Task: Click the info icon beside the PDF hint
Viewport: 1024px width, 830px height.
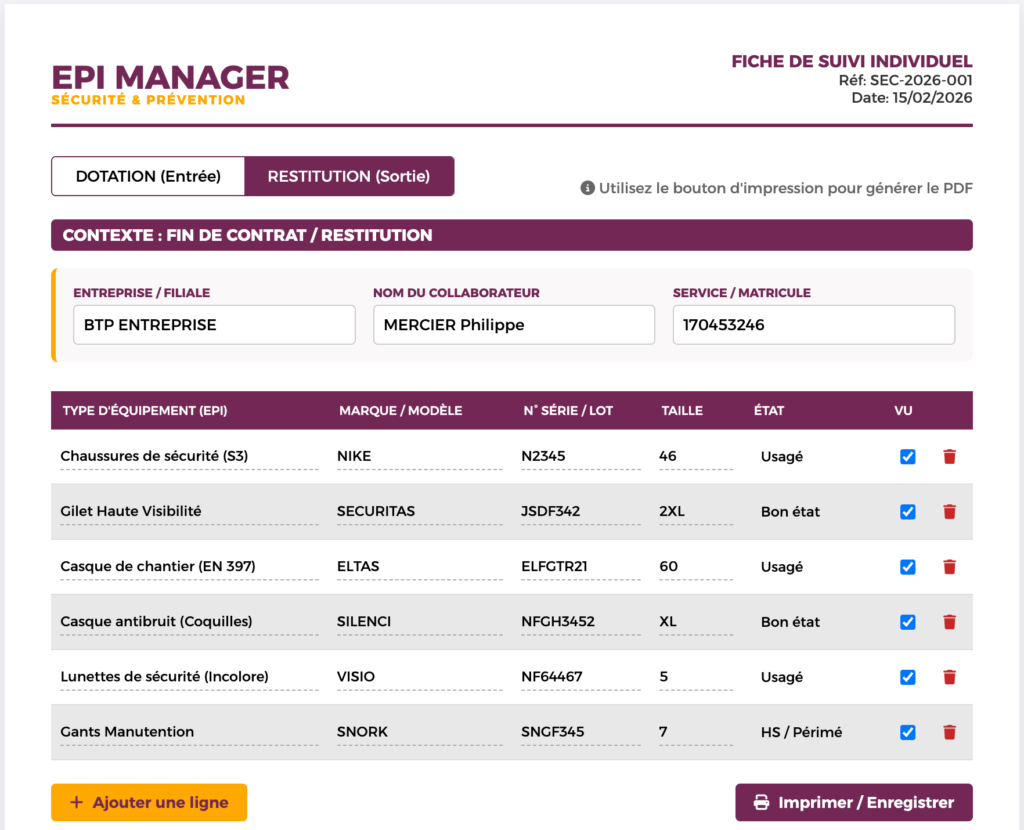Action: pos(588,188)
